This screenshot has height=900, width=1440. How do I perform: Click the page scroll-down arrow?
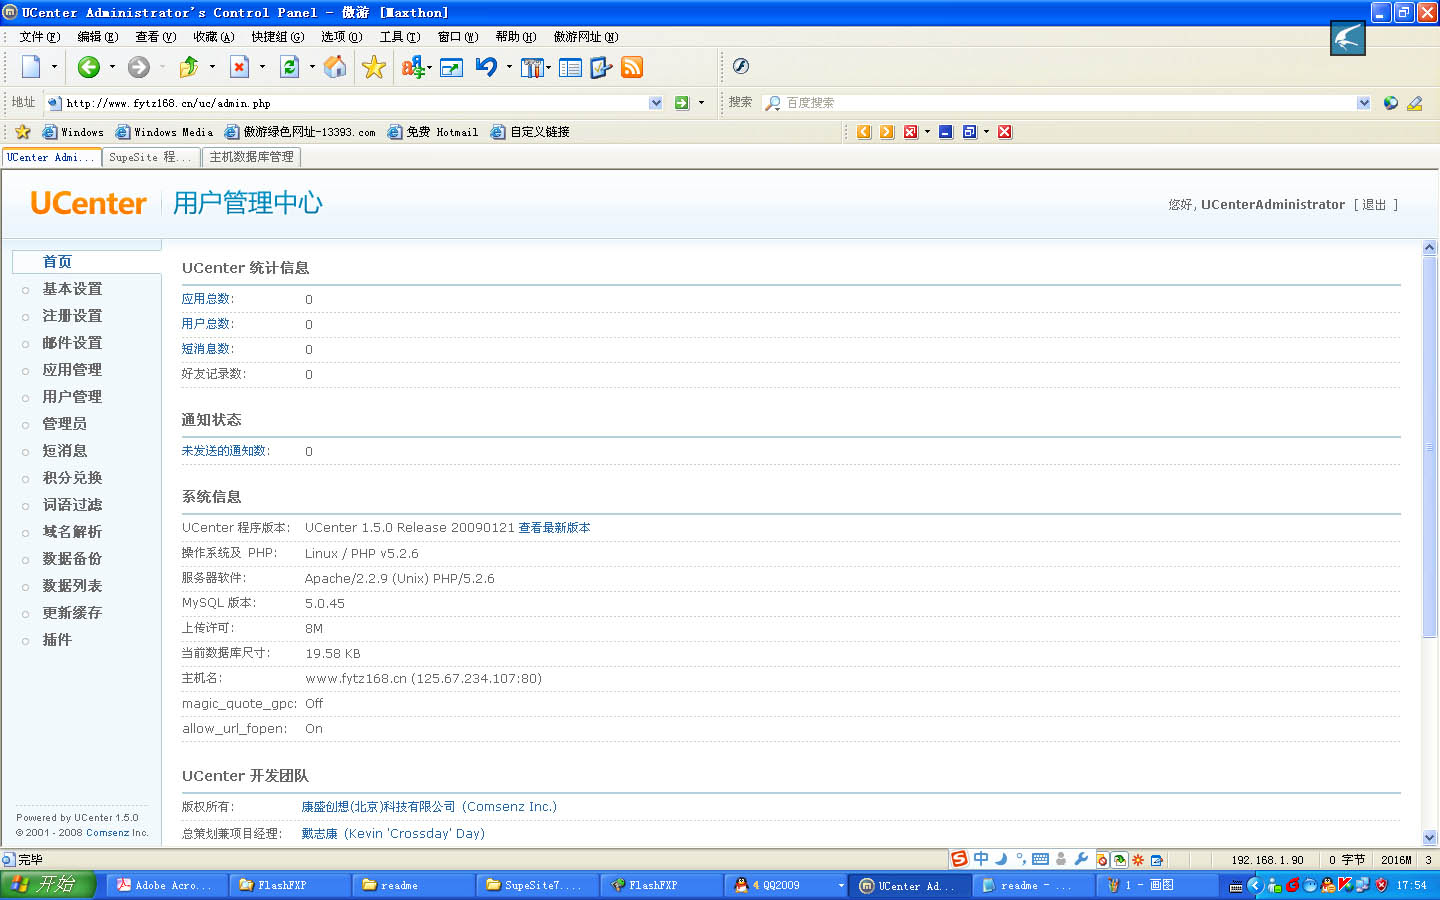click(x=1429, y=837)
